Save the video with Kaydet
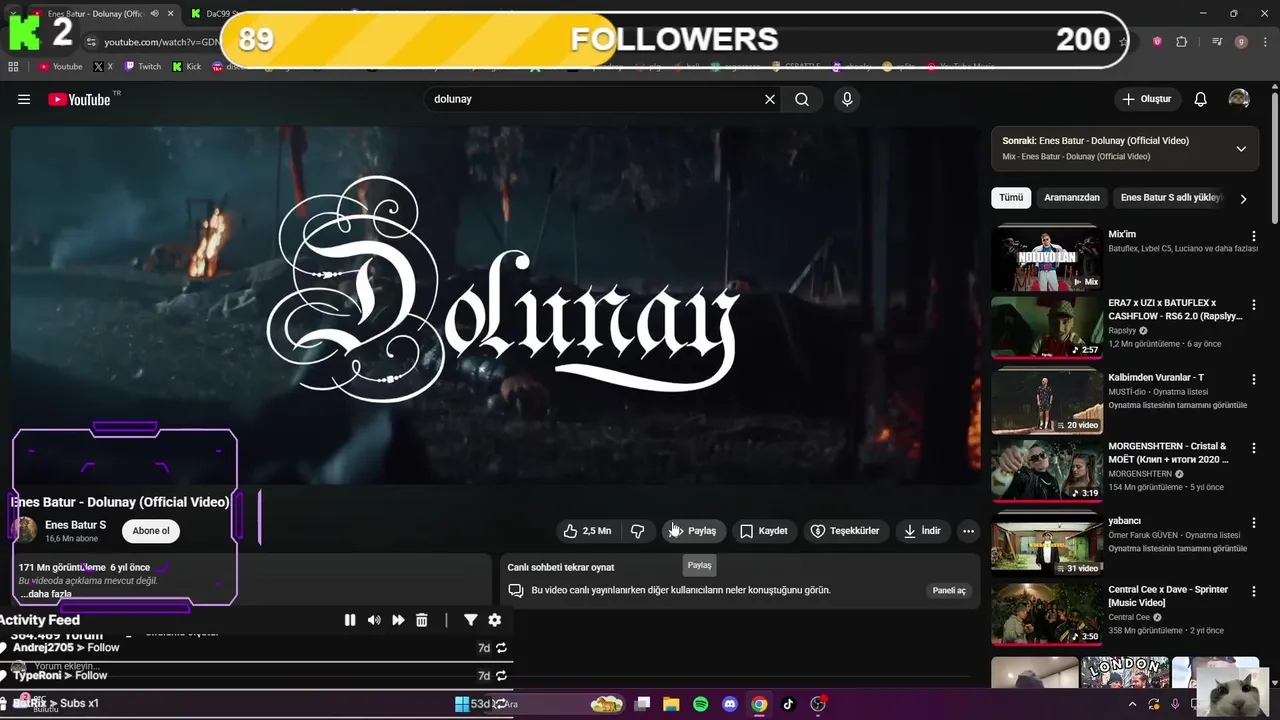 (x=763, y=531)
